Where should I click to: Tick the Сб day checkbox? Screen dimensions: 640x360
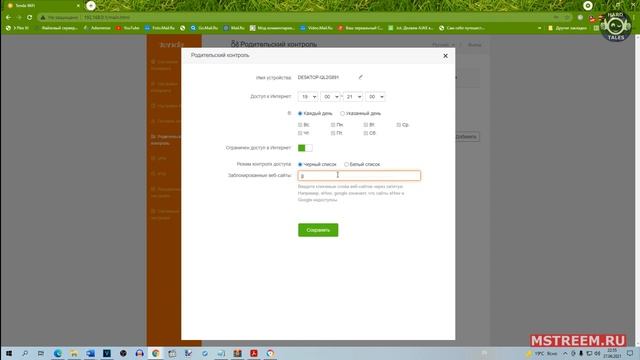pyautogui.click(x=366, y=133)
